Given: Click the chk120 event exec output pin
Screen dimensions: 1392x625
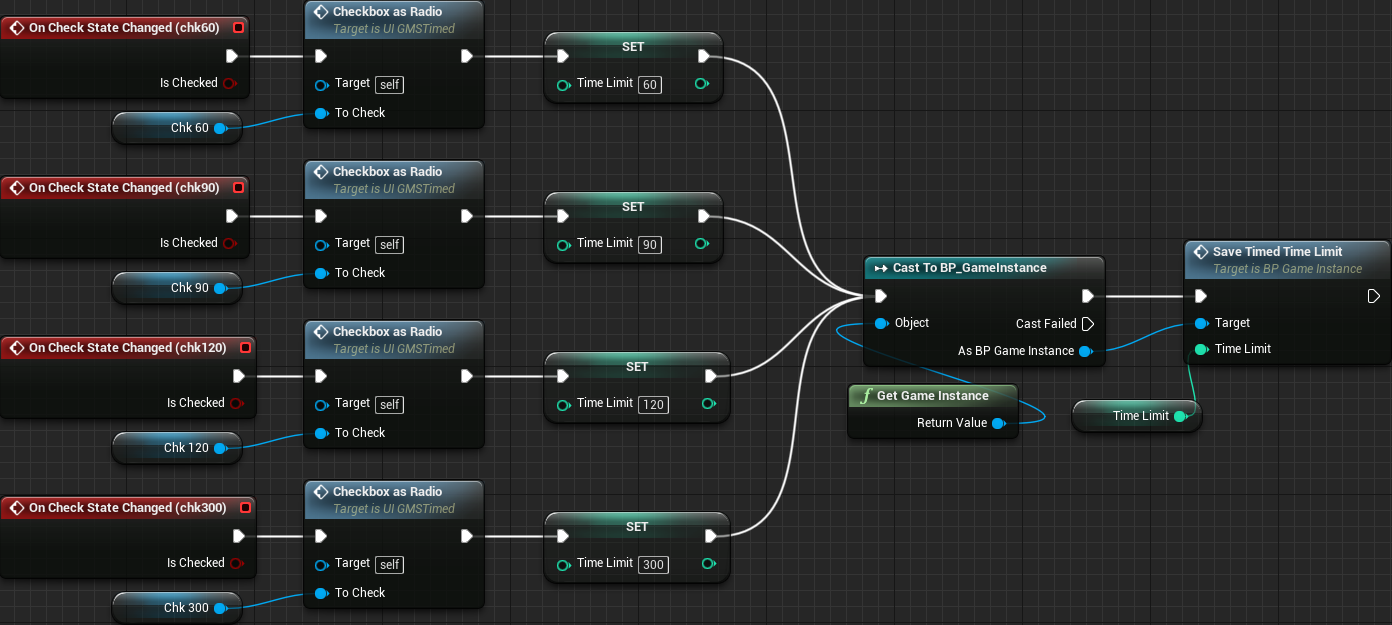Looking at the screenshot, I should pos(239,376).
